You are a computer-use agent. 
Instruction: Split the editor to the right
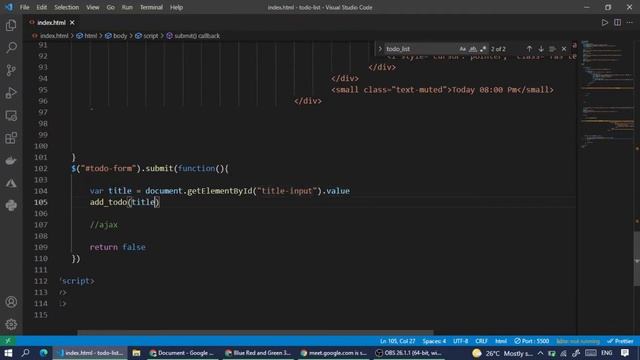(x=618, y=23)
